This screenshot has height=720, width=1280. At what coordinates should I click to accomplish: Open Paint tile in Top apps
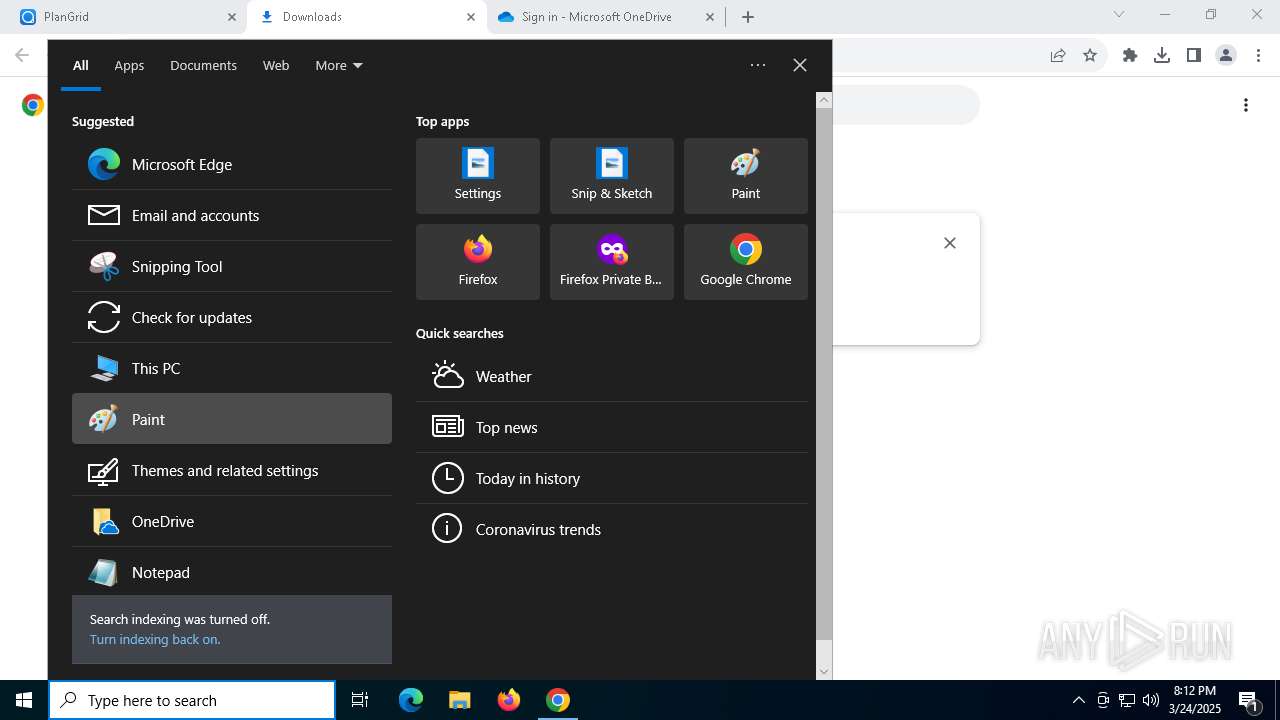coord(746,176)
